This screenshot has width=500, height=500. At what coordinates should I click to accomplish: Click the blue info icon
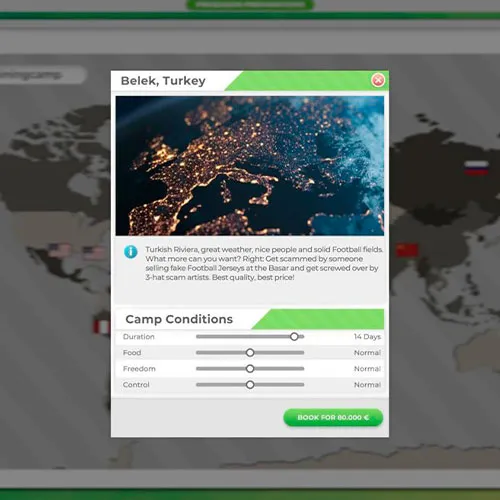click(x=131, y=252)
